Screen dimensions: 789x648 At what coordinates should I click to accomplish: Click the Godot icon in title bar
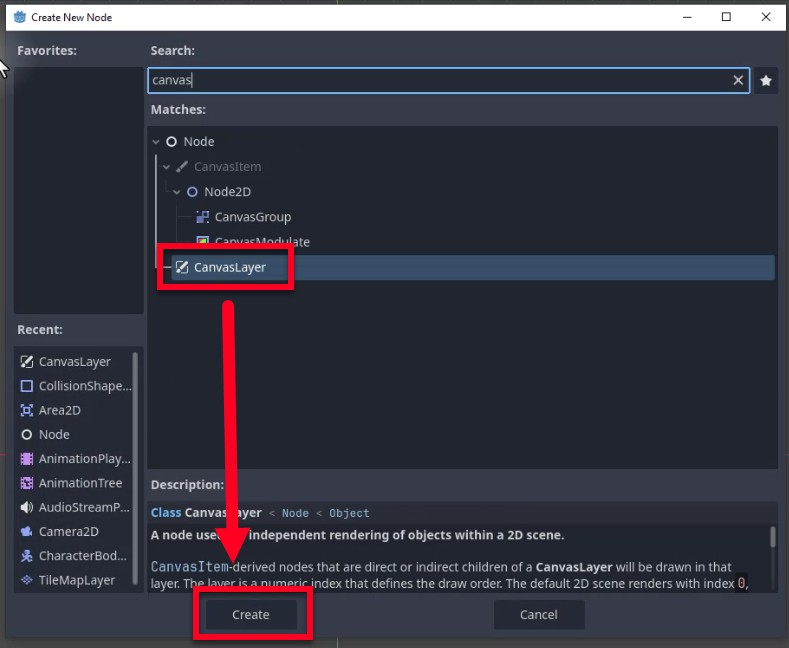20,17
